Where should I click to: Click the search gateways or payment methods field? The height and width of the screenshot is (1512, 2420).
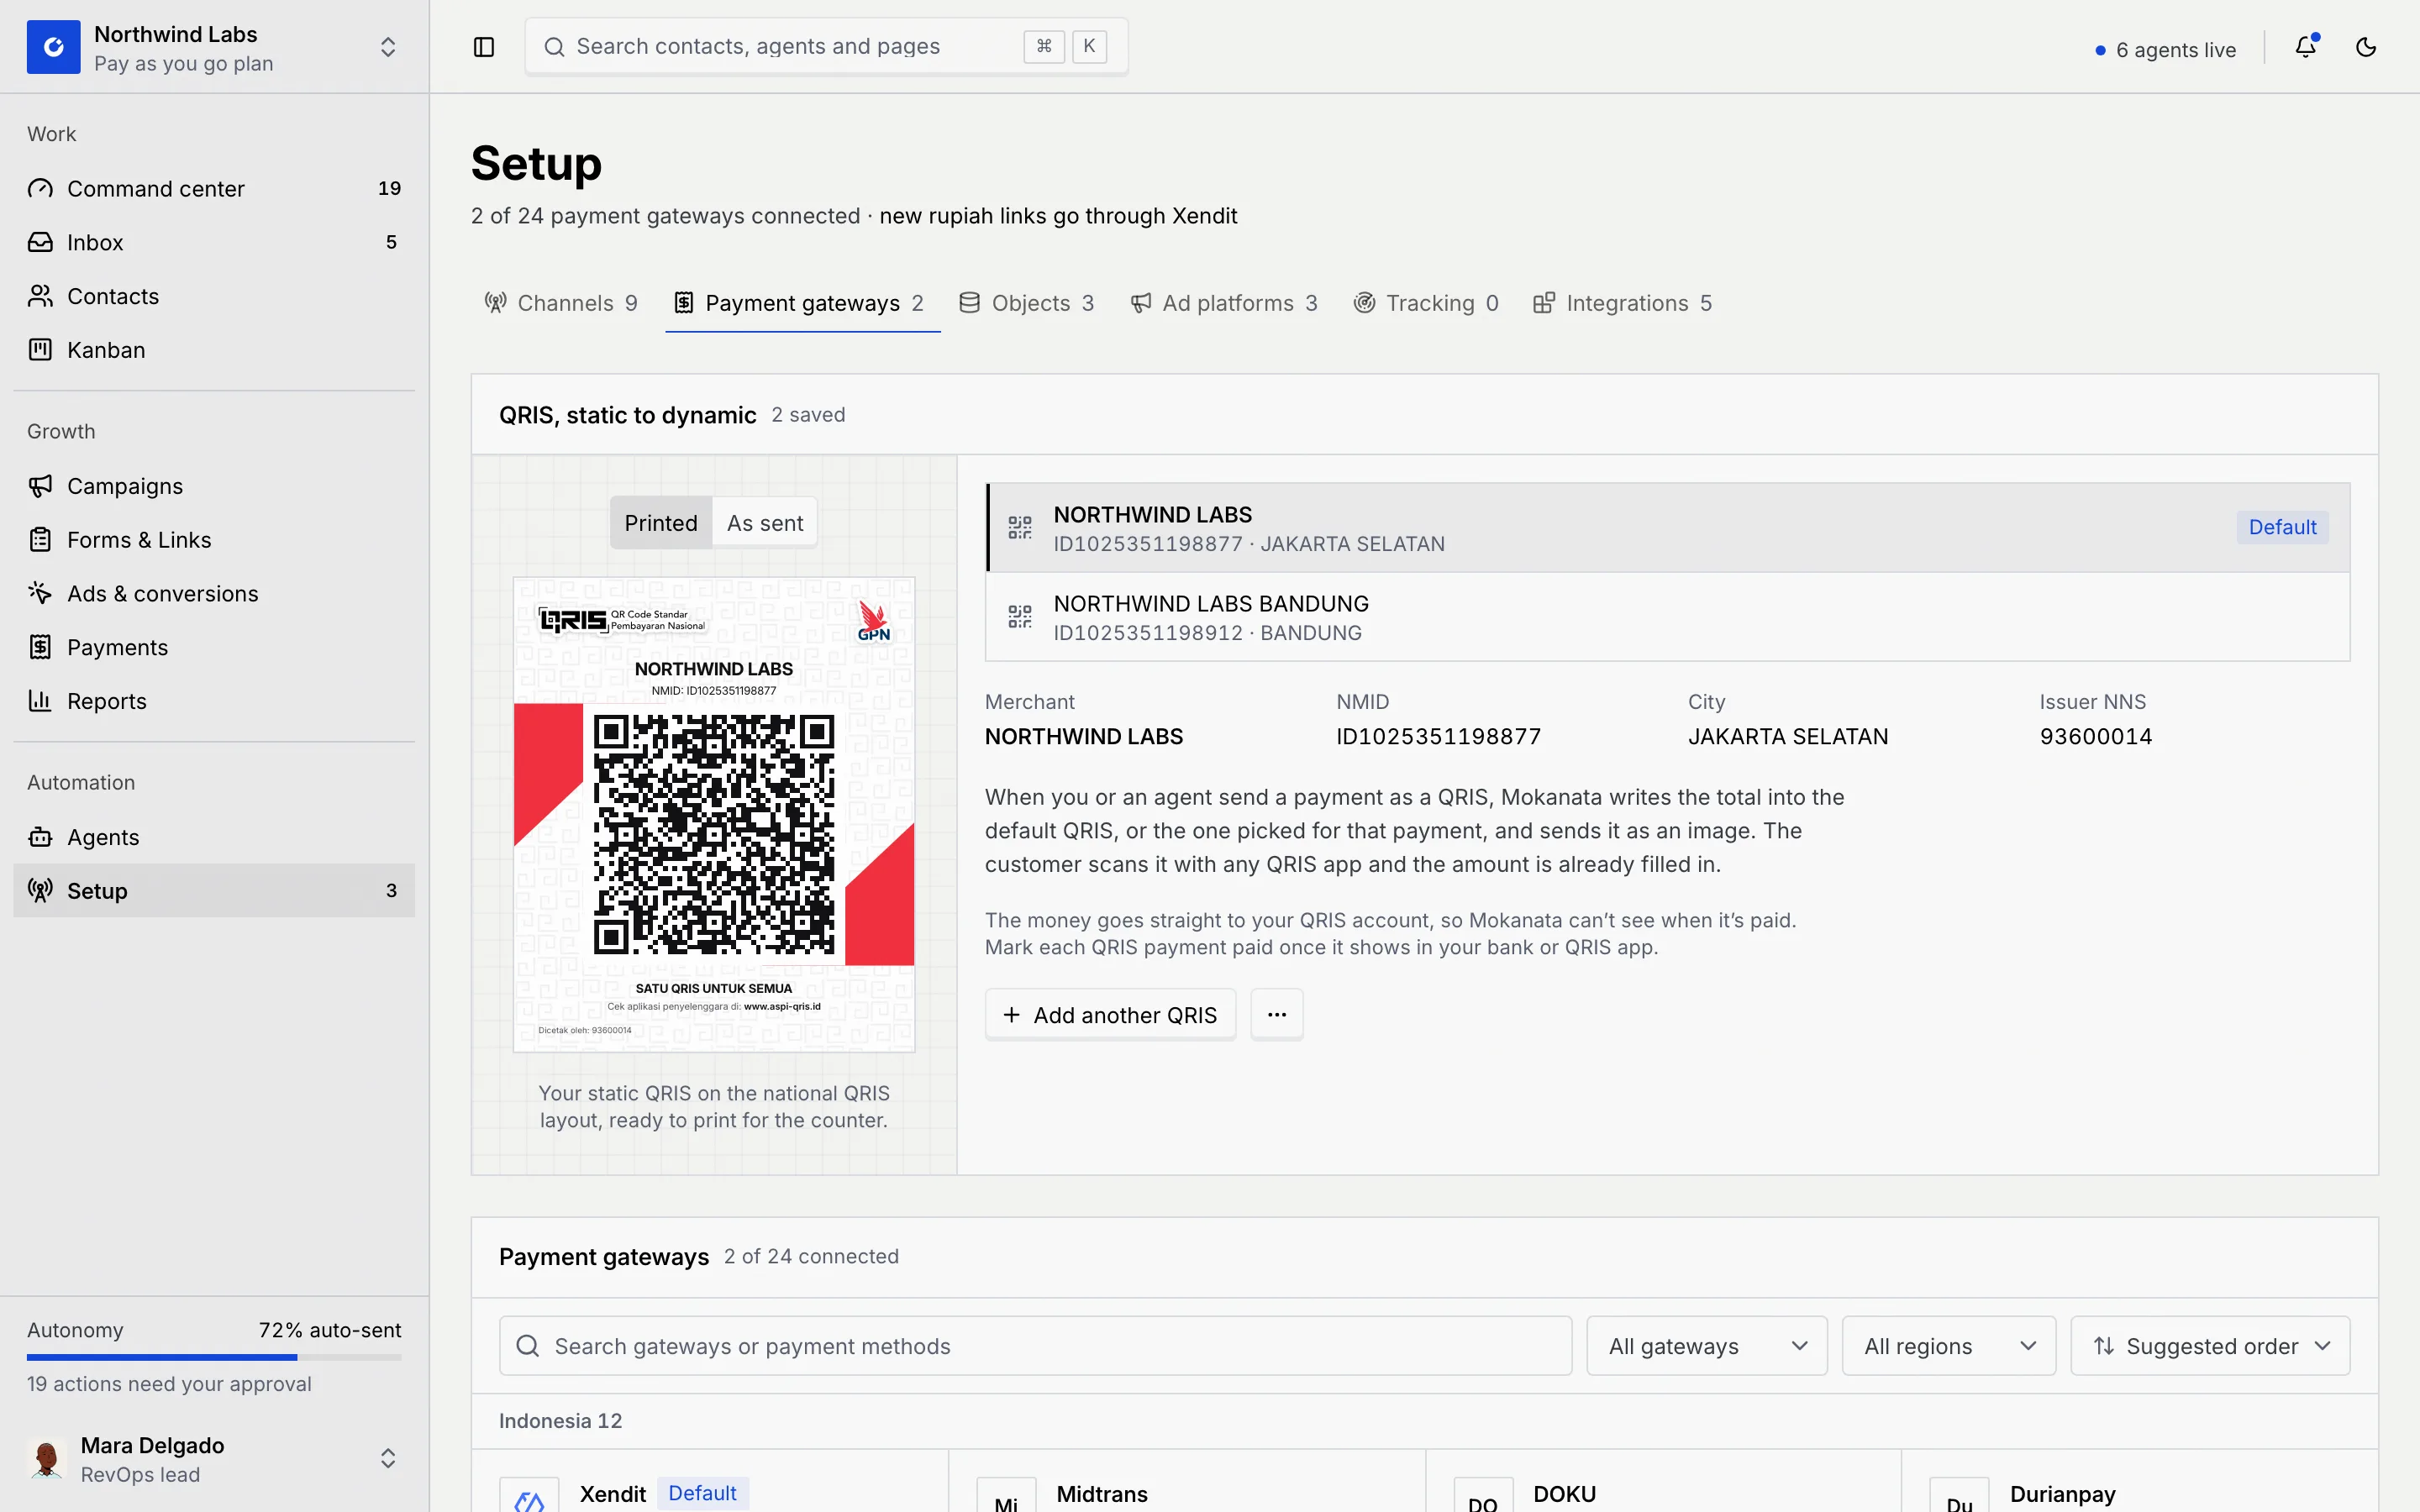coord(1035,1346)
